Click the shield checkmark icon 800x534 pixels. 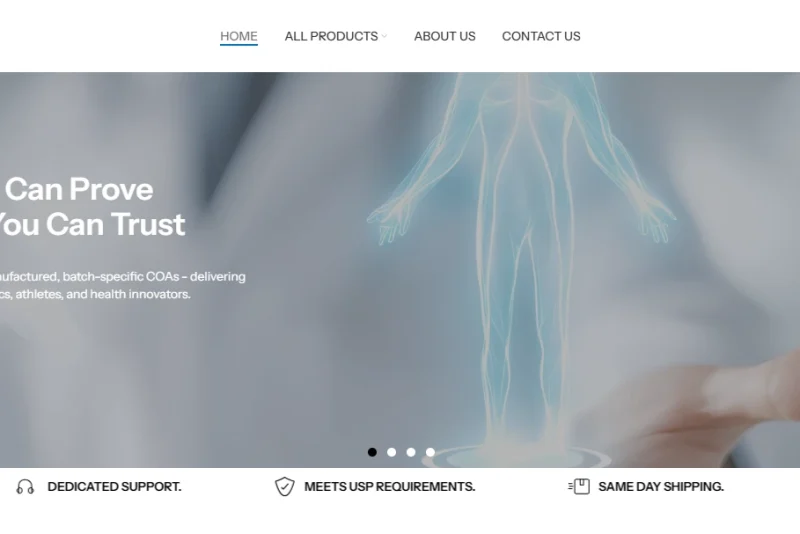[285, 487]
